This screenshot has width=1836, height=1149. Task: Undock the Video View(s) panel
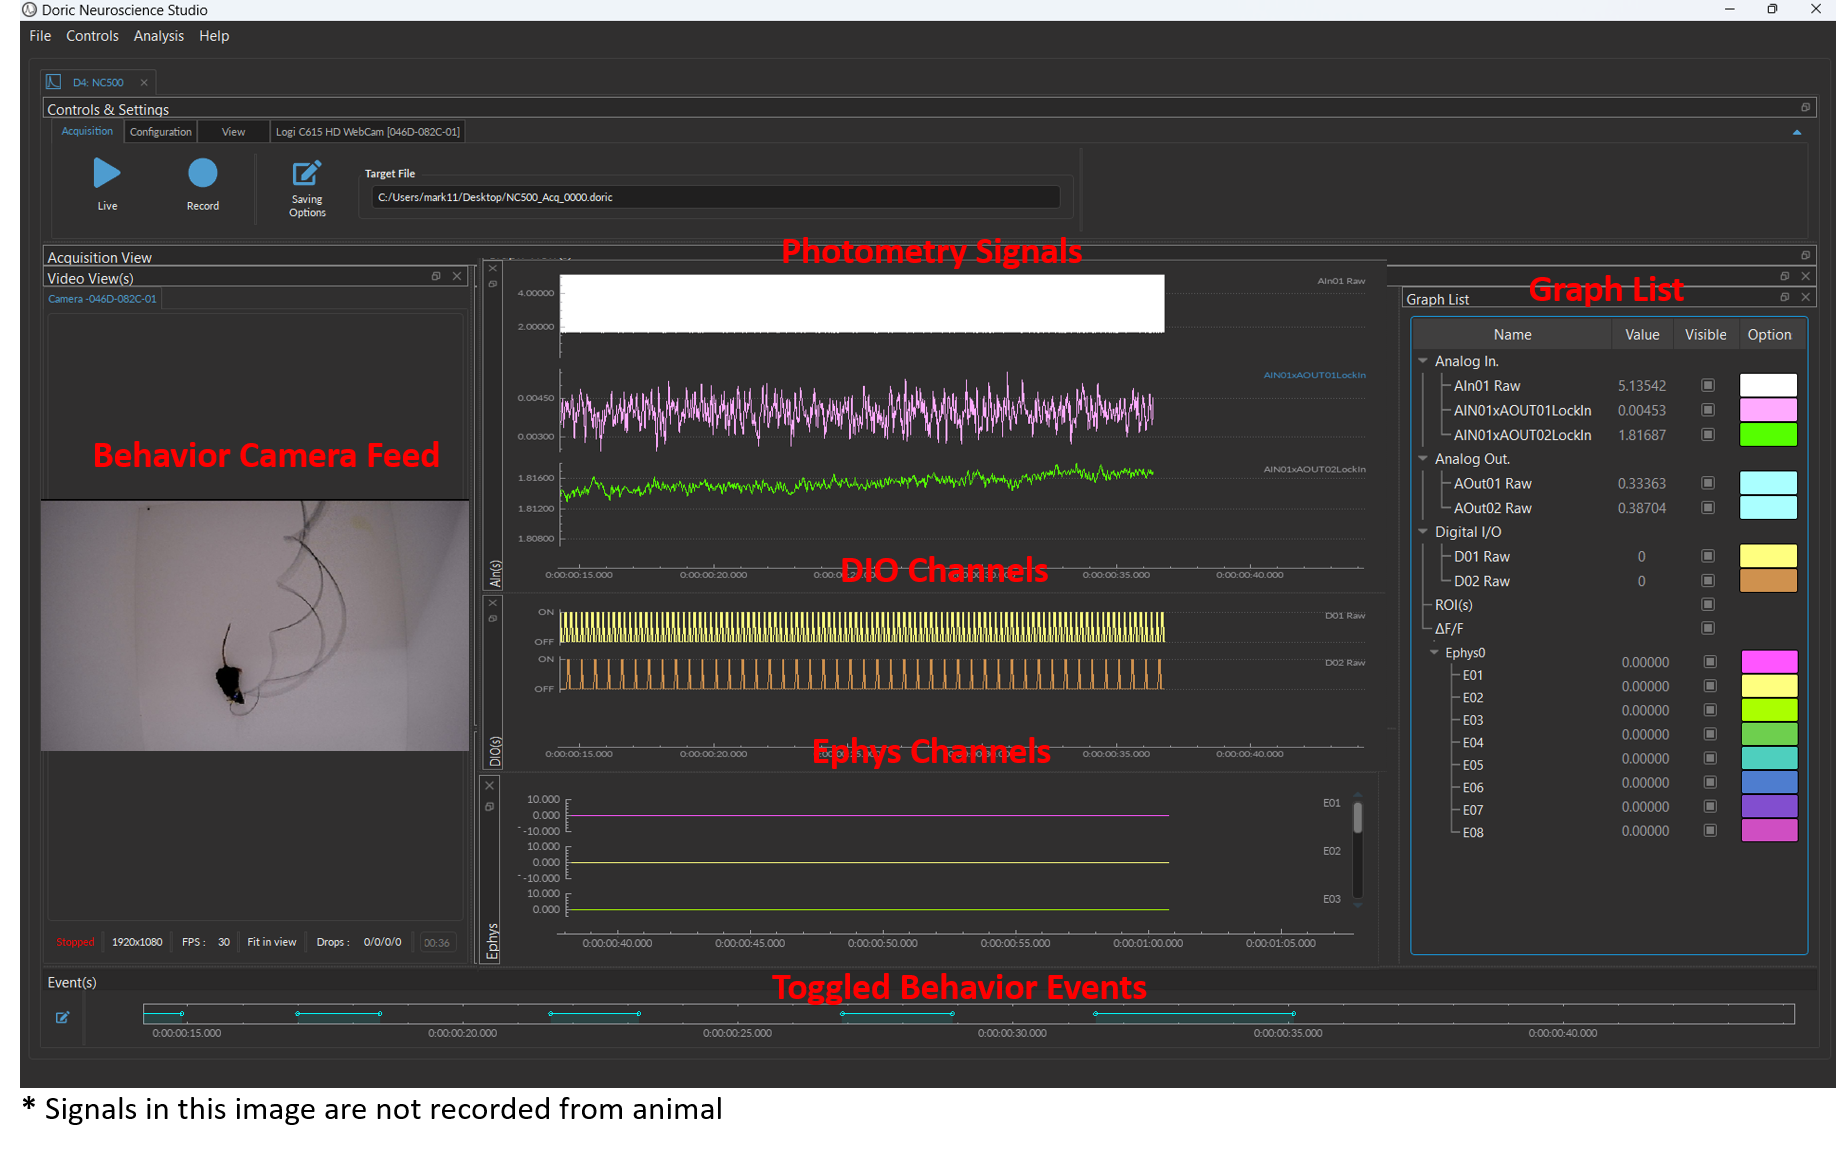pyautogui.click(x=436, y=276)
